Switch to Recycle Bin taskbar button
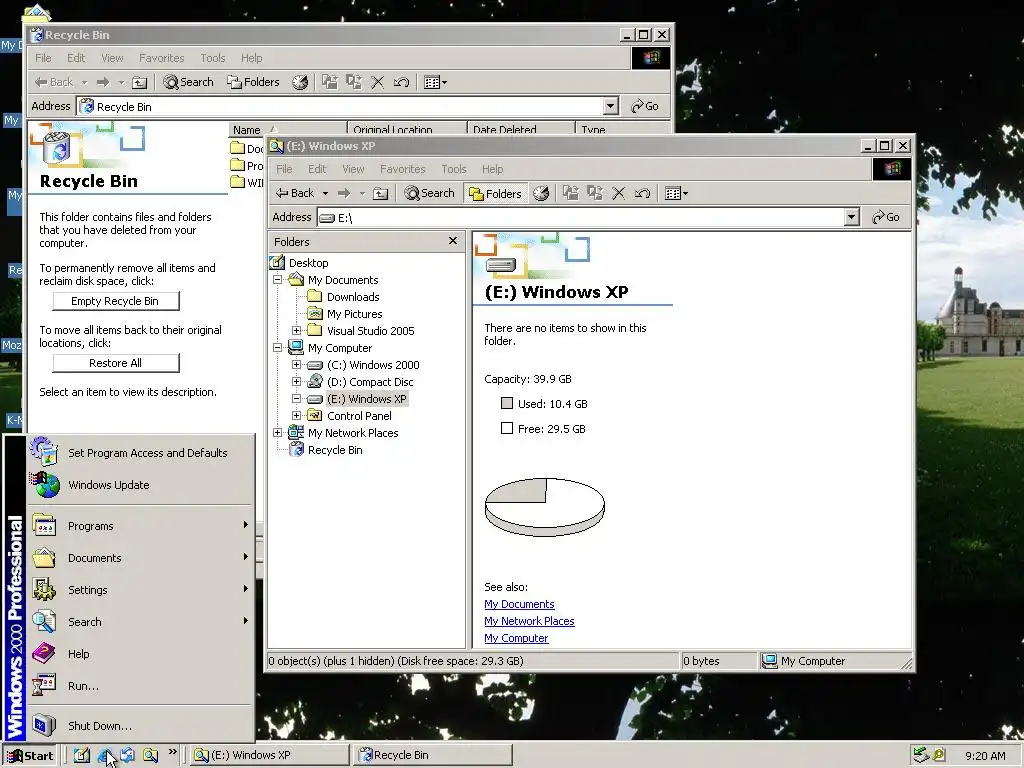1024x768 pixels. (432, 755)
